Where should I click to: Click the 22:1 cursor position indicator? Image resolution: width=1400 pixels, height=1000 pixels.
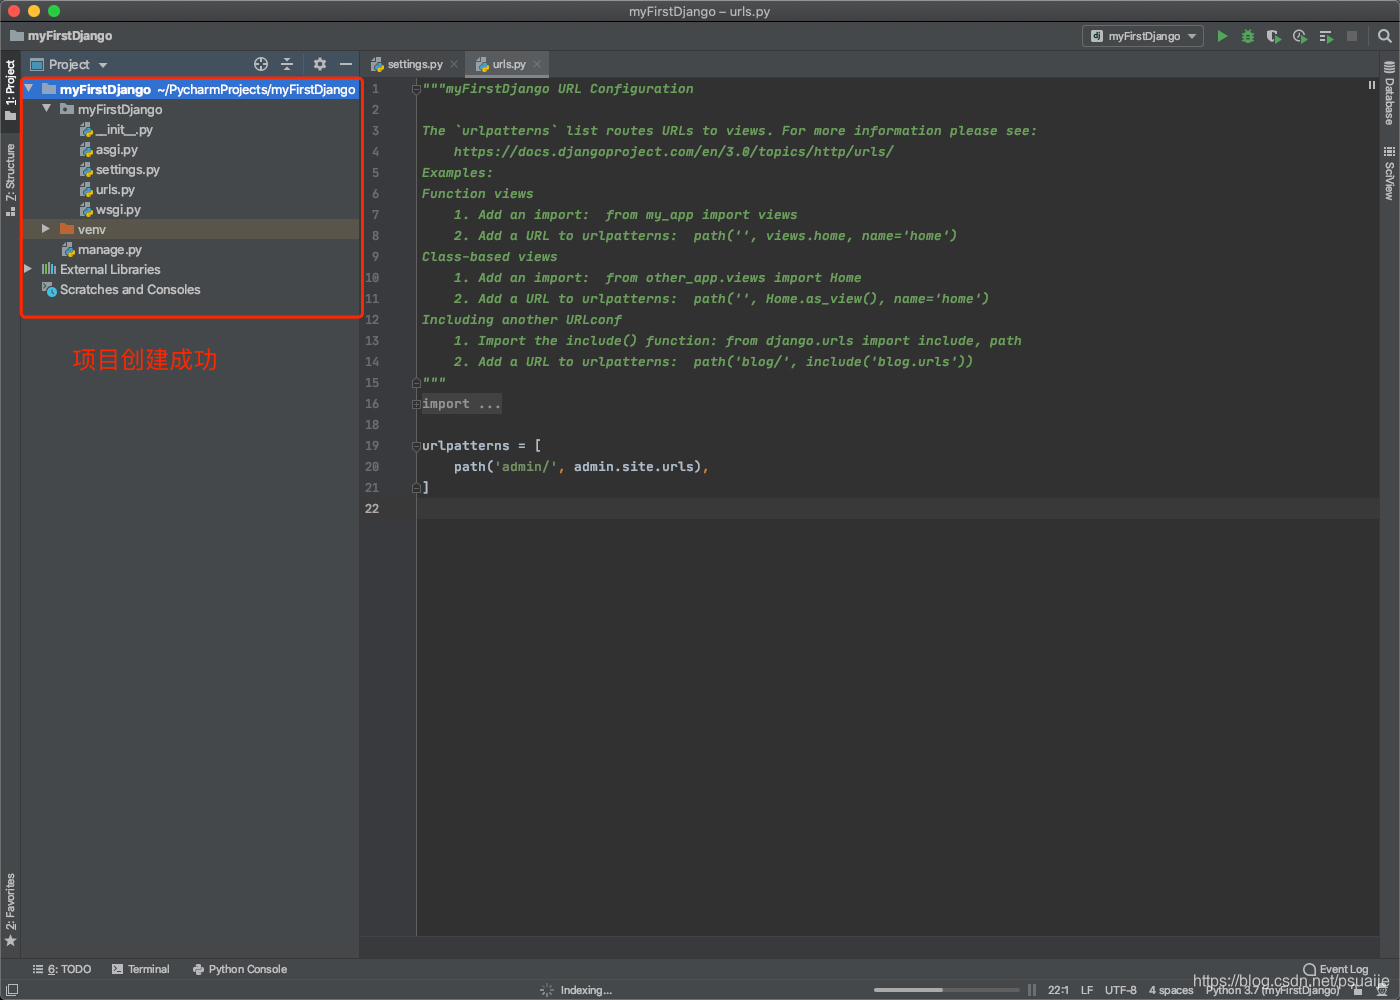(1058, 990)
